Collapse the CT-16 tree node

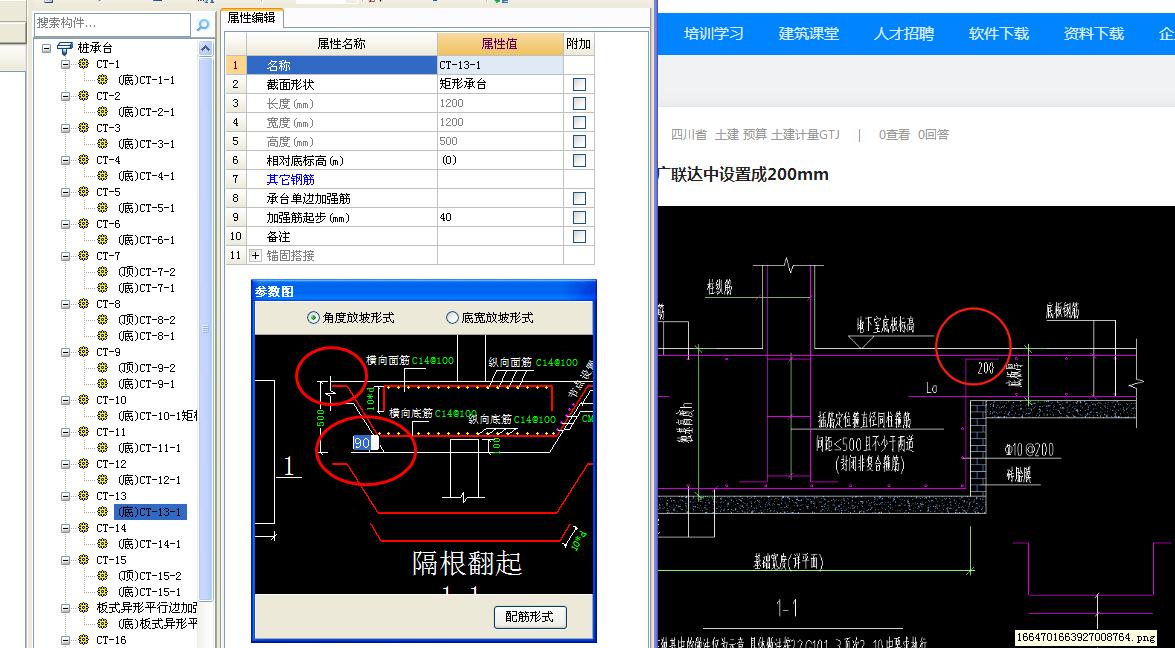pos(65,640)
